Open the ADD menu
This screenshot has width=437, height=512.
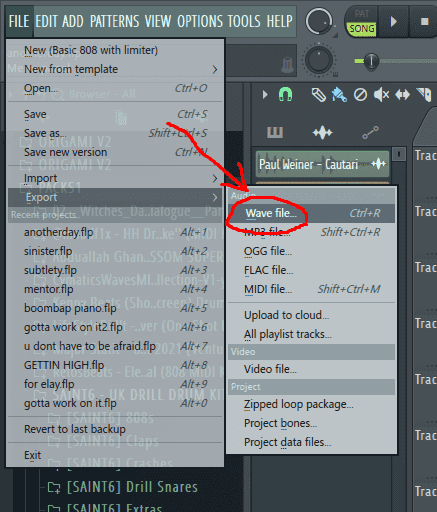click(73, 22)
